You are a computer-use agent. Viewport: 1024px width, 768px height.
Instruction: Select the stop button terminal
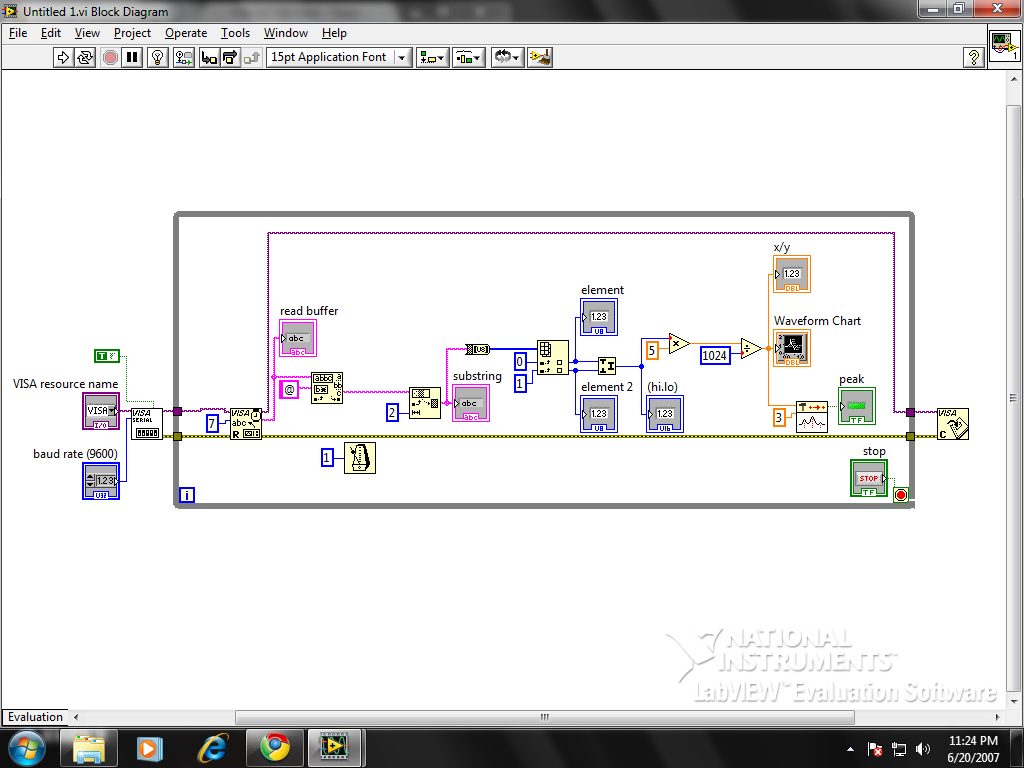click(869, 478)
